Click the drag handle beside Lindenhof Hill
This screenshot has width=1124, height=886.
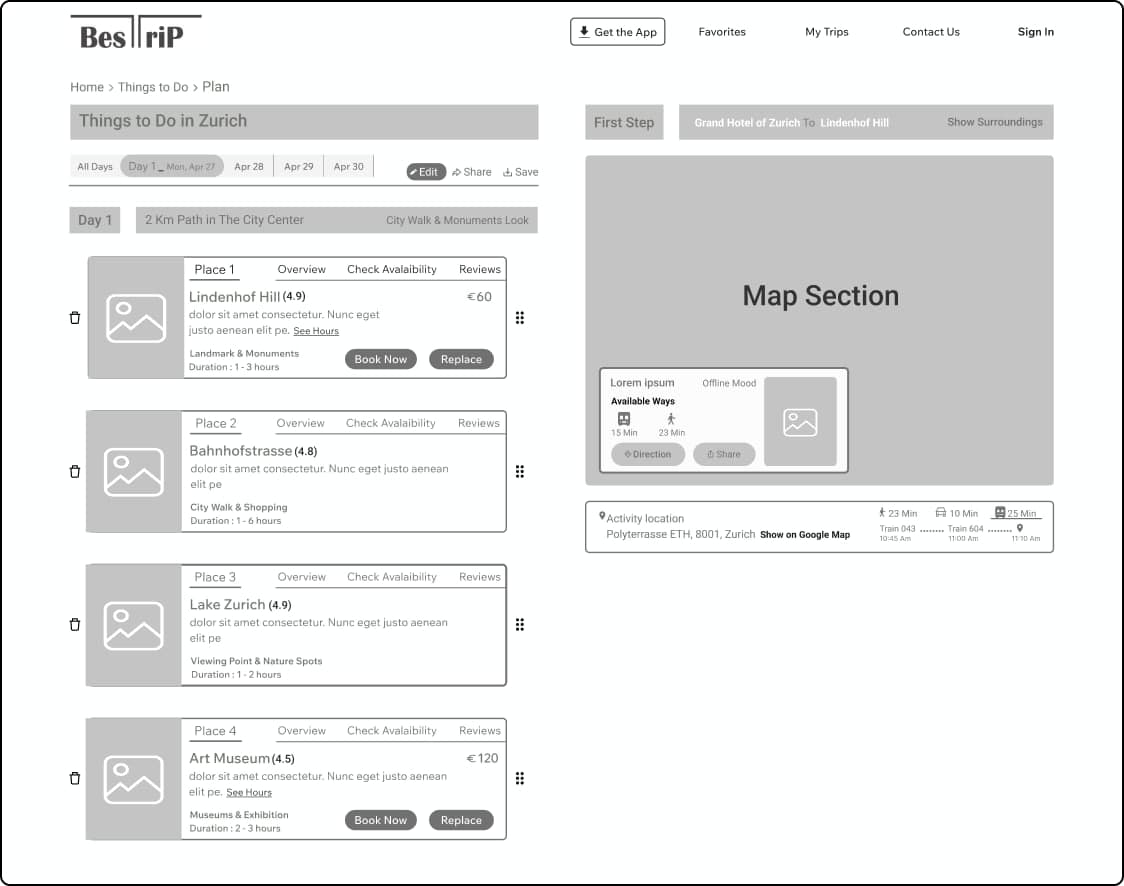click(x=520, y=318)
